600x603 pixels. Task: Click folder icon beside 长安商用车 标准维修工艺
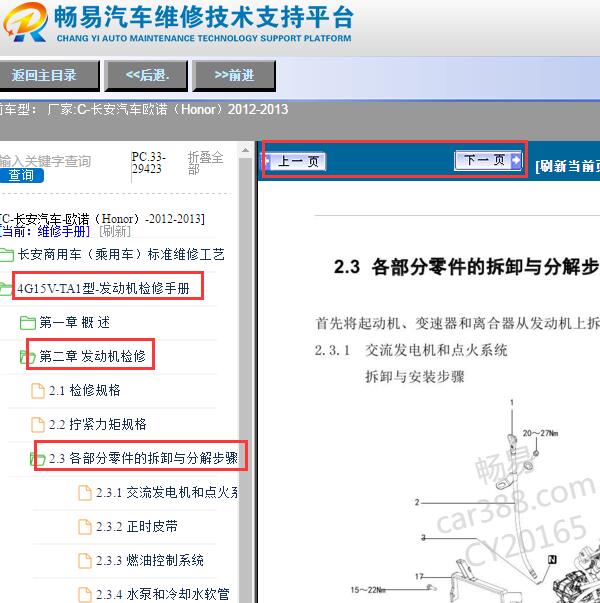click(7, 255)
